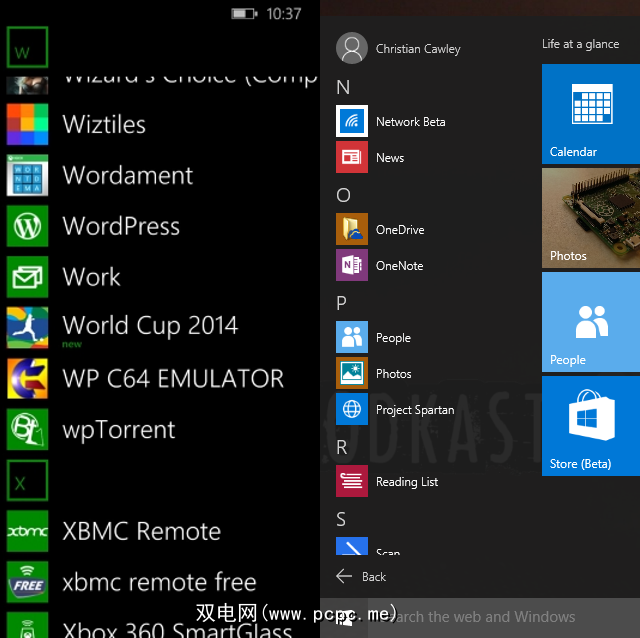Click the P letter group header
The height and width of the screenshot is (638, 640).
coord(342,303)
